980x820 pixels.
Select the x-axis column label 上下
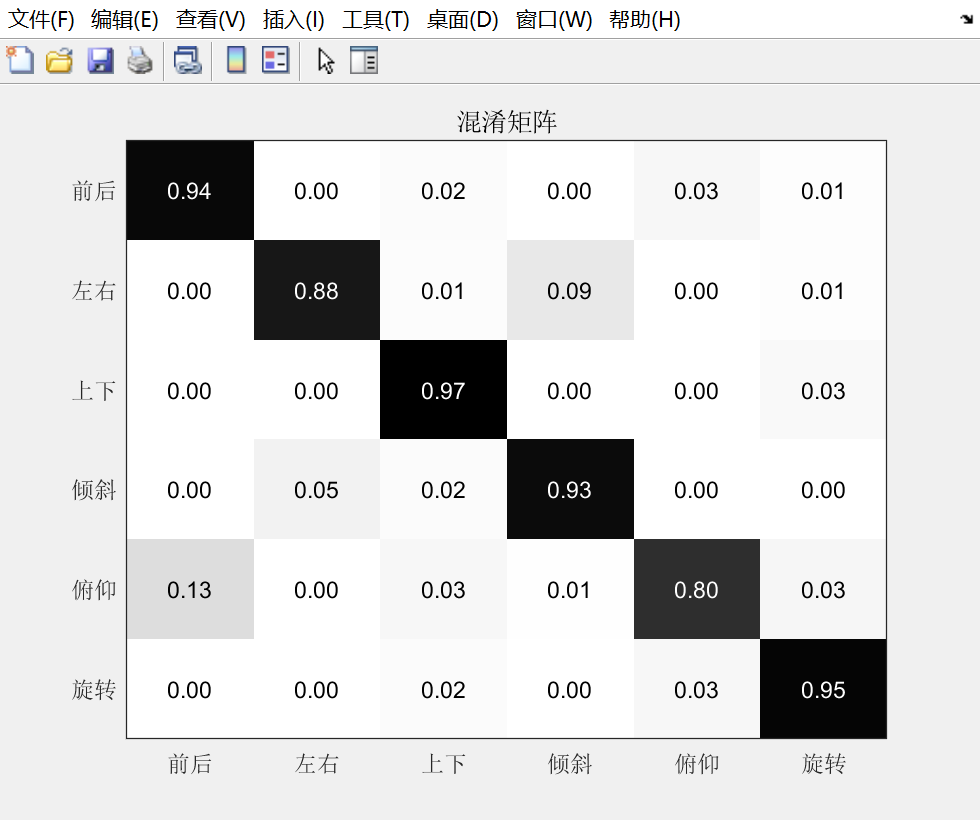click(444, 764)
